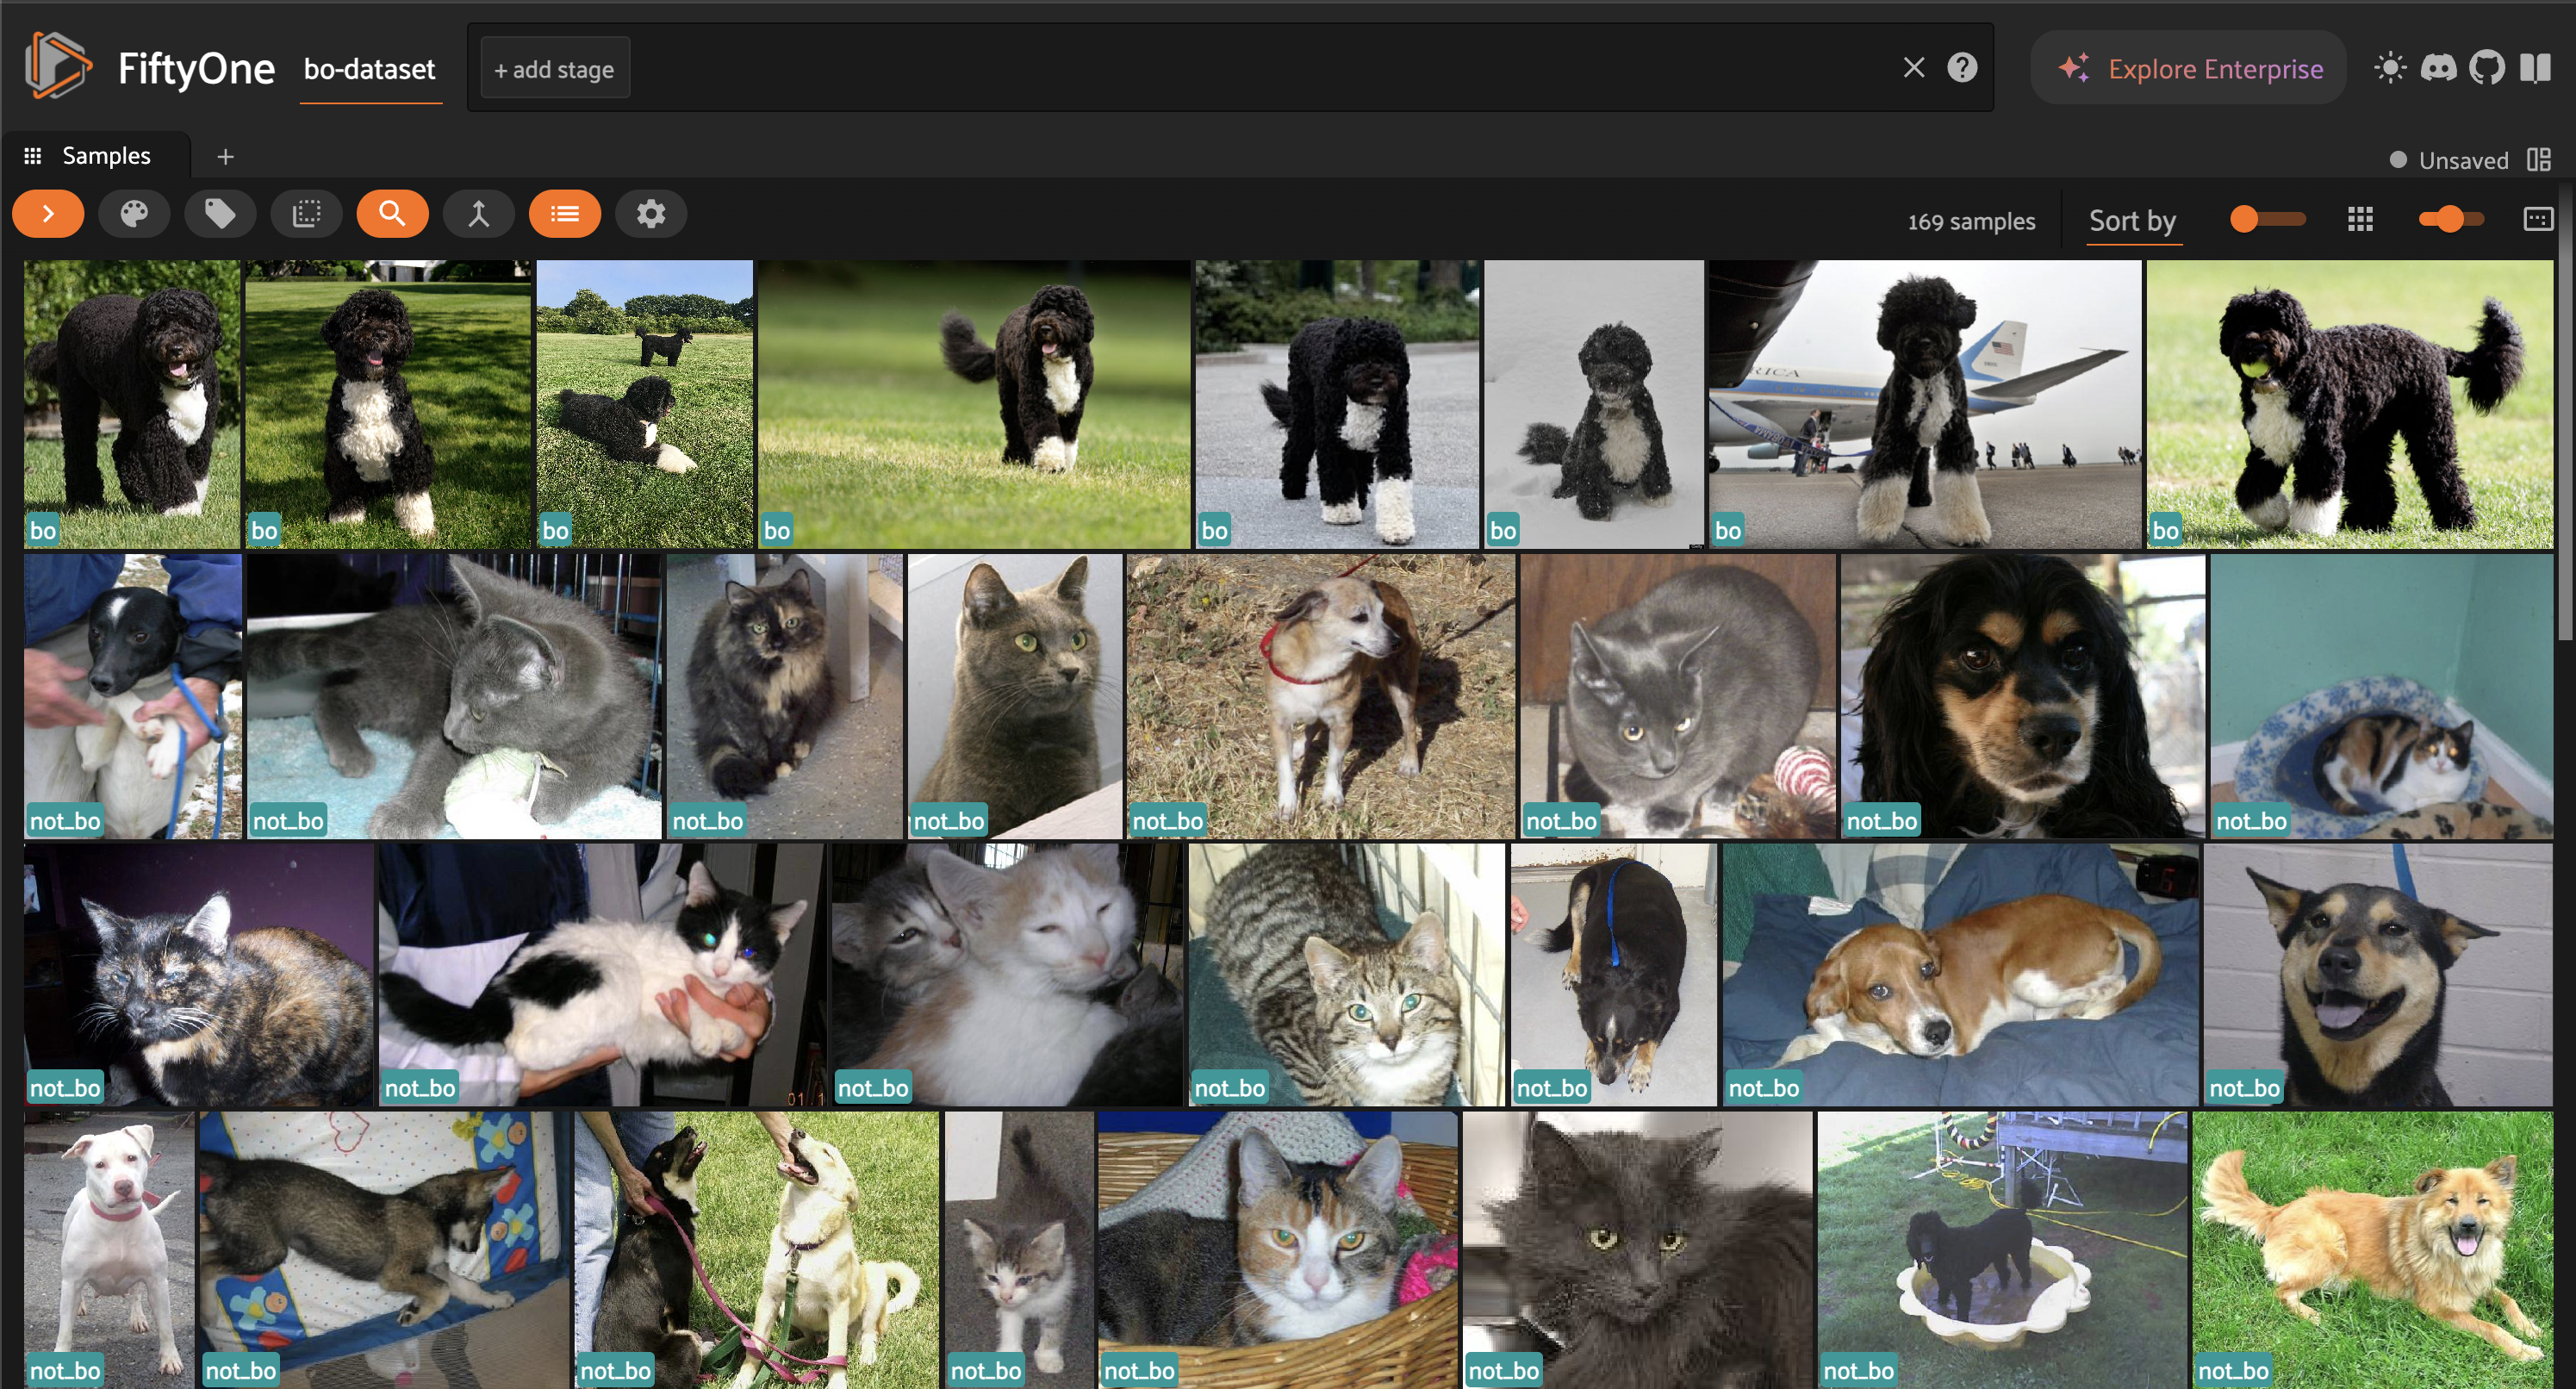
Task: Open the Bo dog near airplane thumbnail
Action: click(1924, 404)
